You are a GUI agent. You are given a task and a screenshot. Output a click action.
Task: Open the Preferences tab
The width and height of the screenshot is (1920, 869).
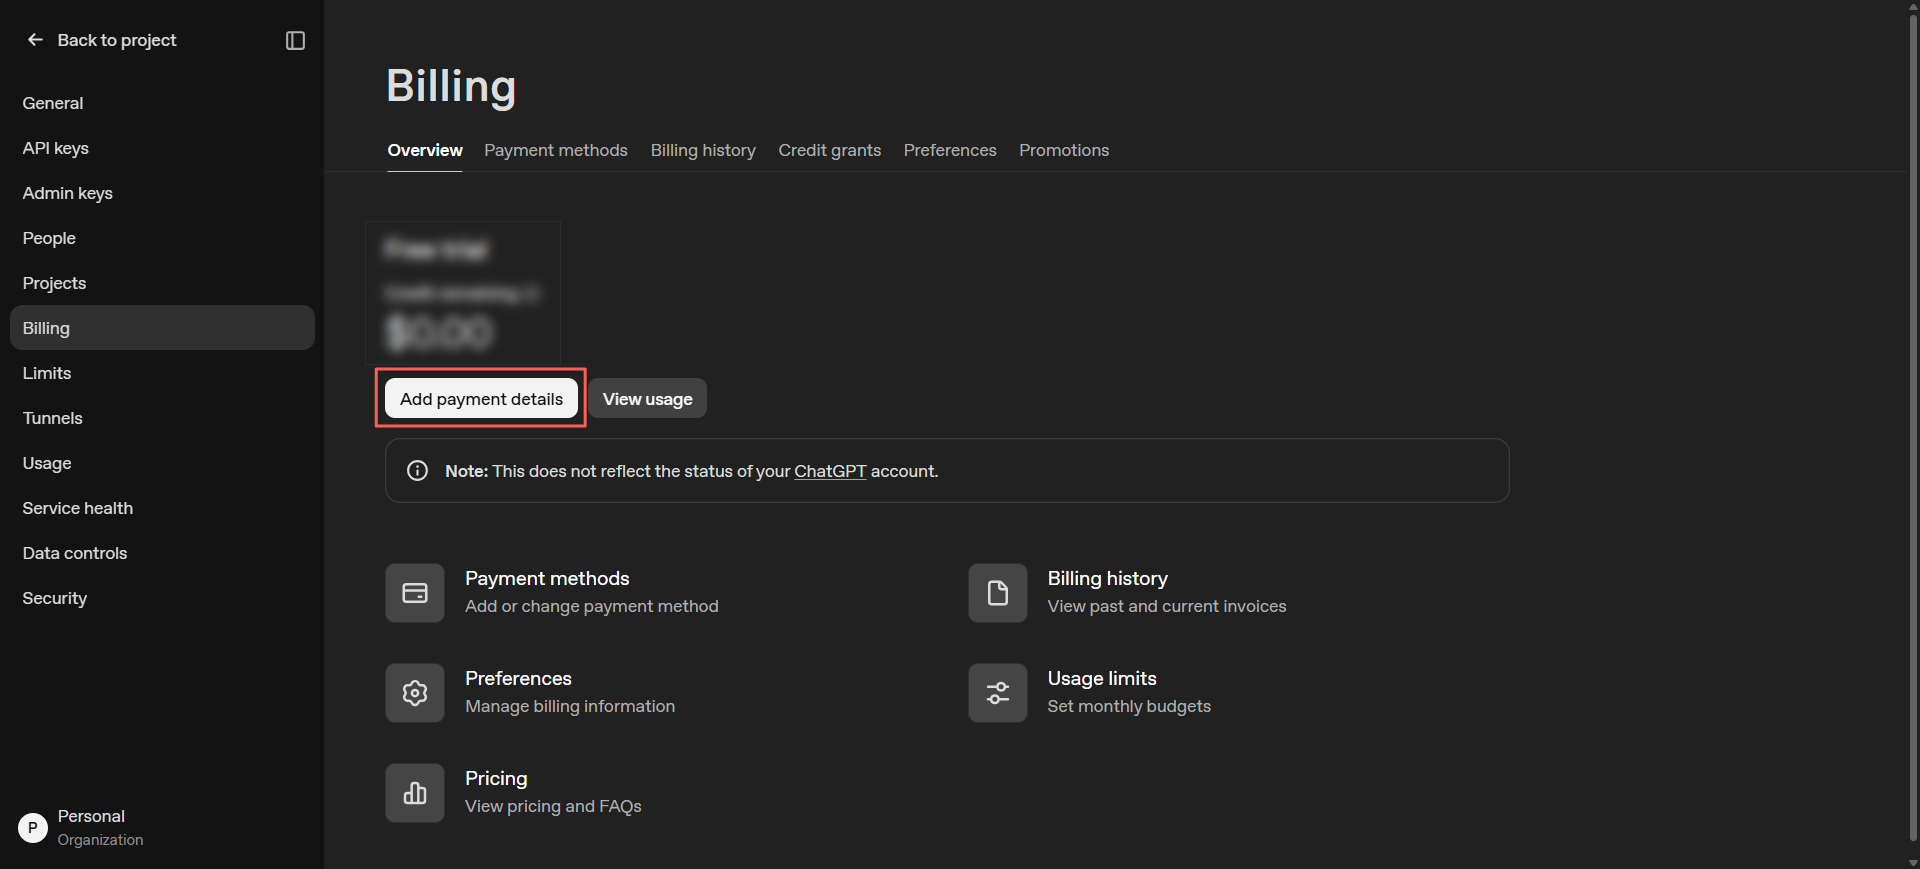click(x=950, y=150)
